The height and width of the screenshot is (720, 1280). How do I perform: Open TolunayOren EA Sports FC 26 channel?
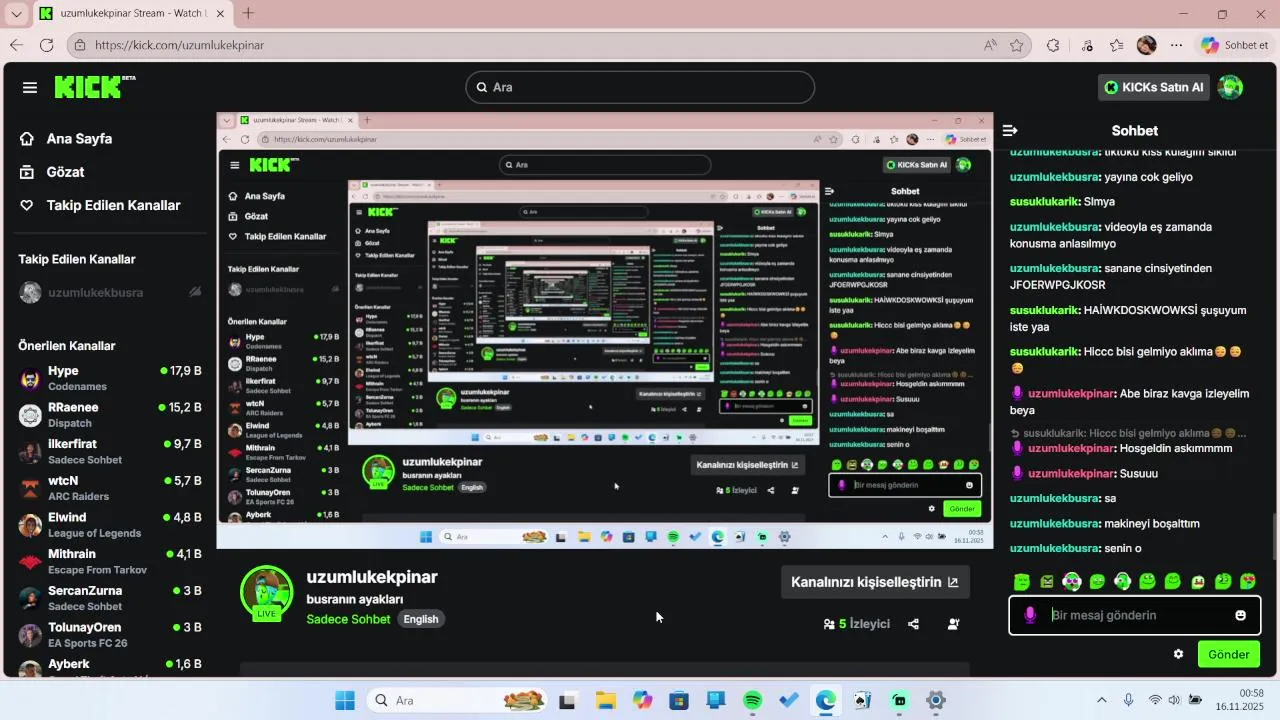[110, 635]
